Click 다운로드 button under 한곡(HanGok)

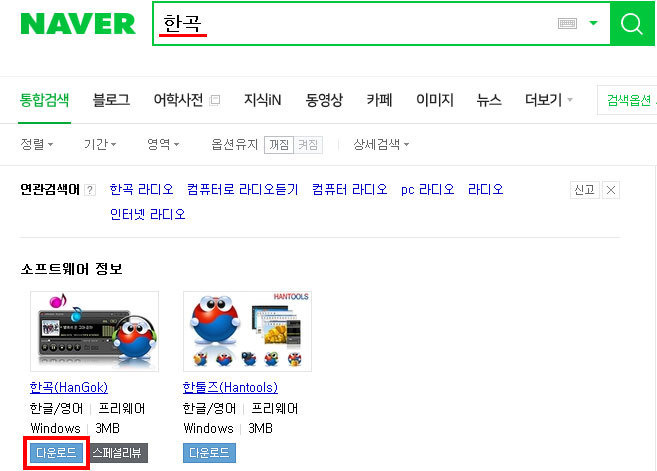point(57,453)
